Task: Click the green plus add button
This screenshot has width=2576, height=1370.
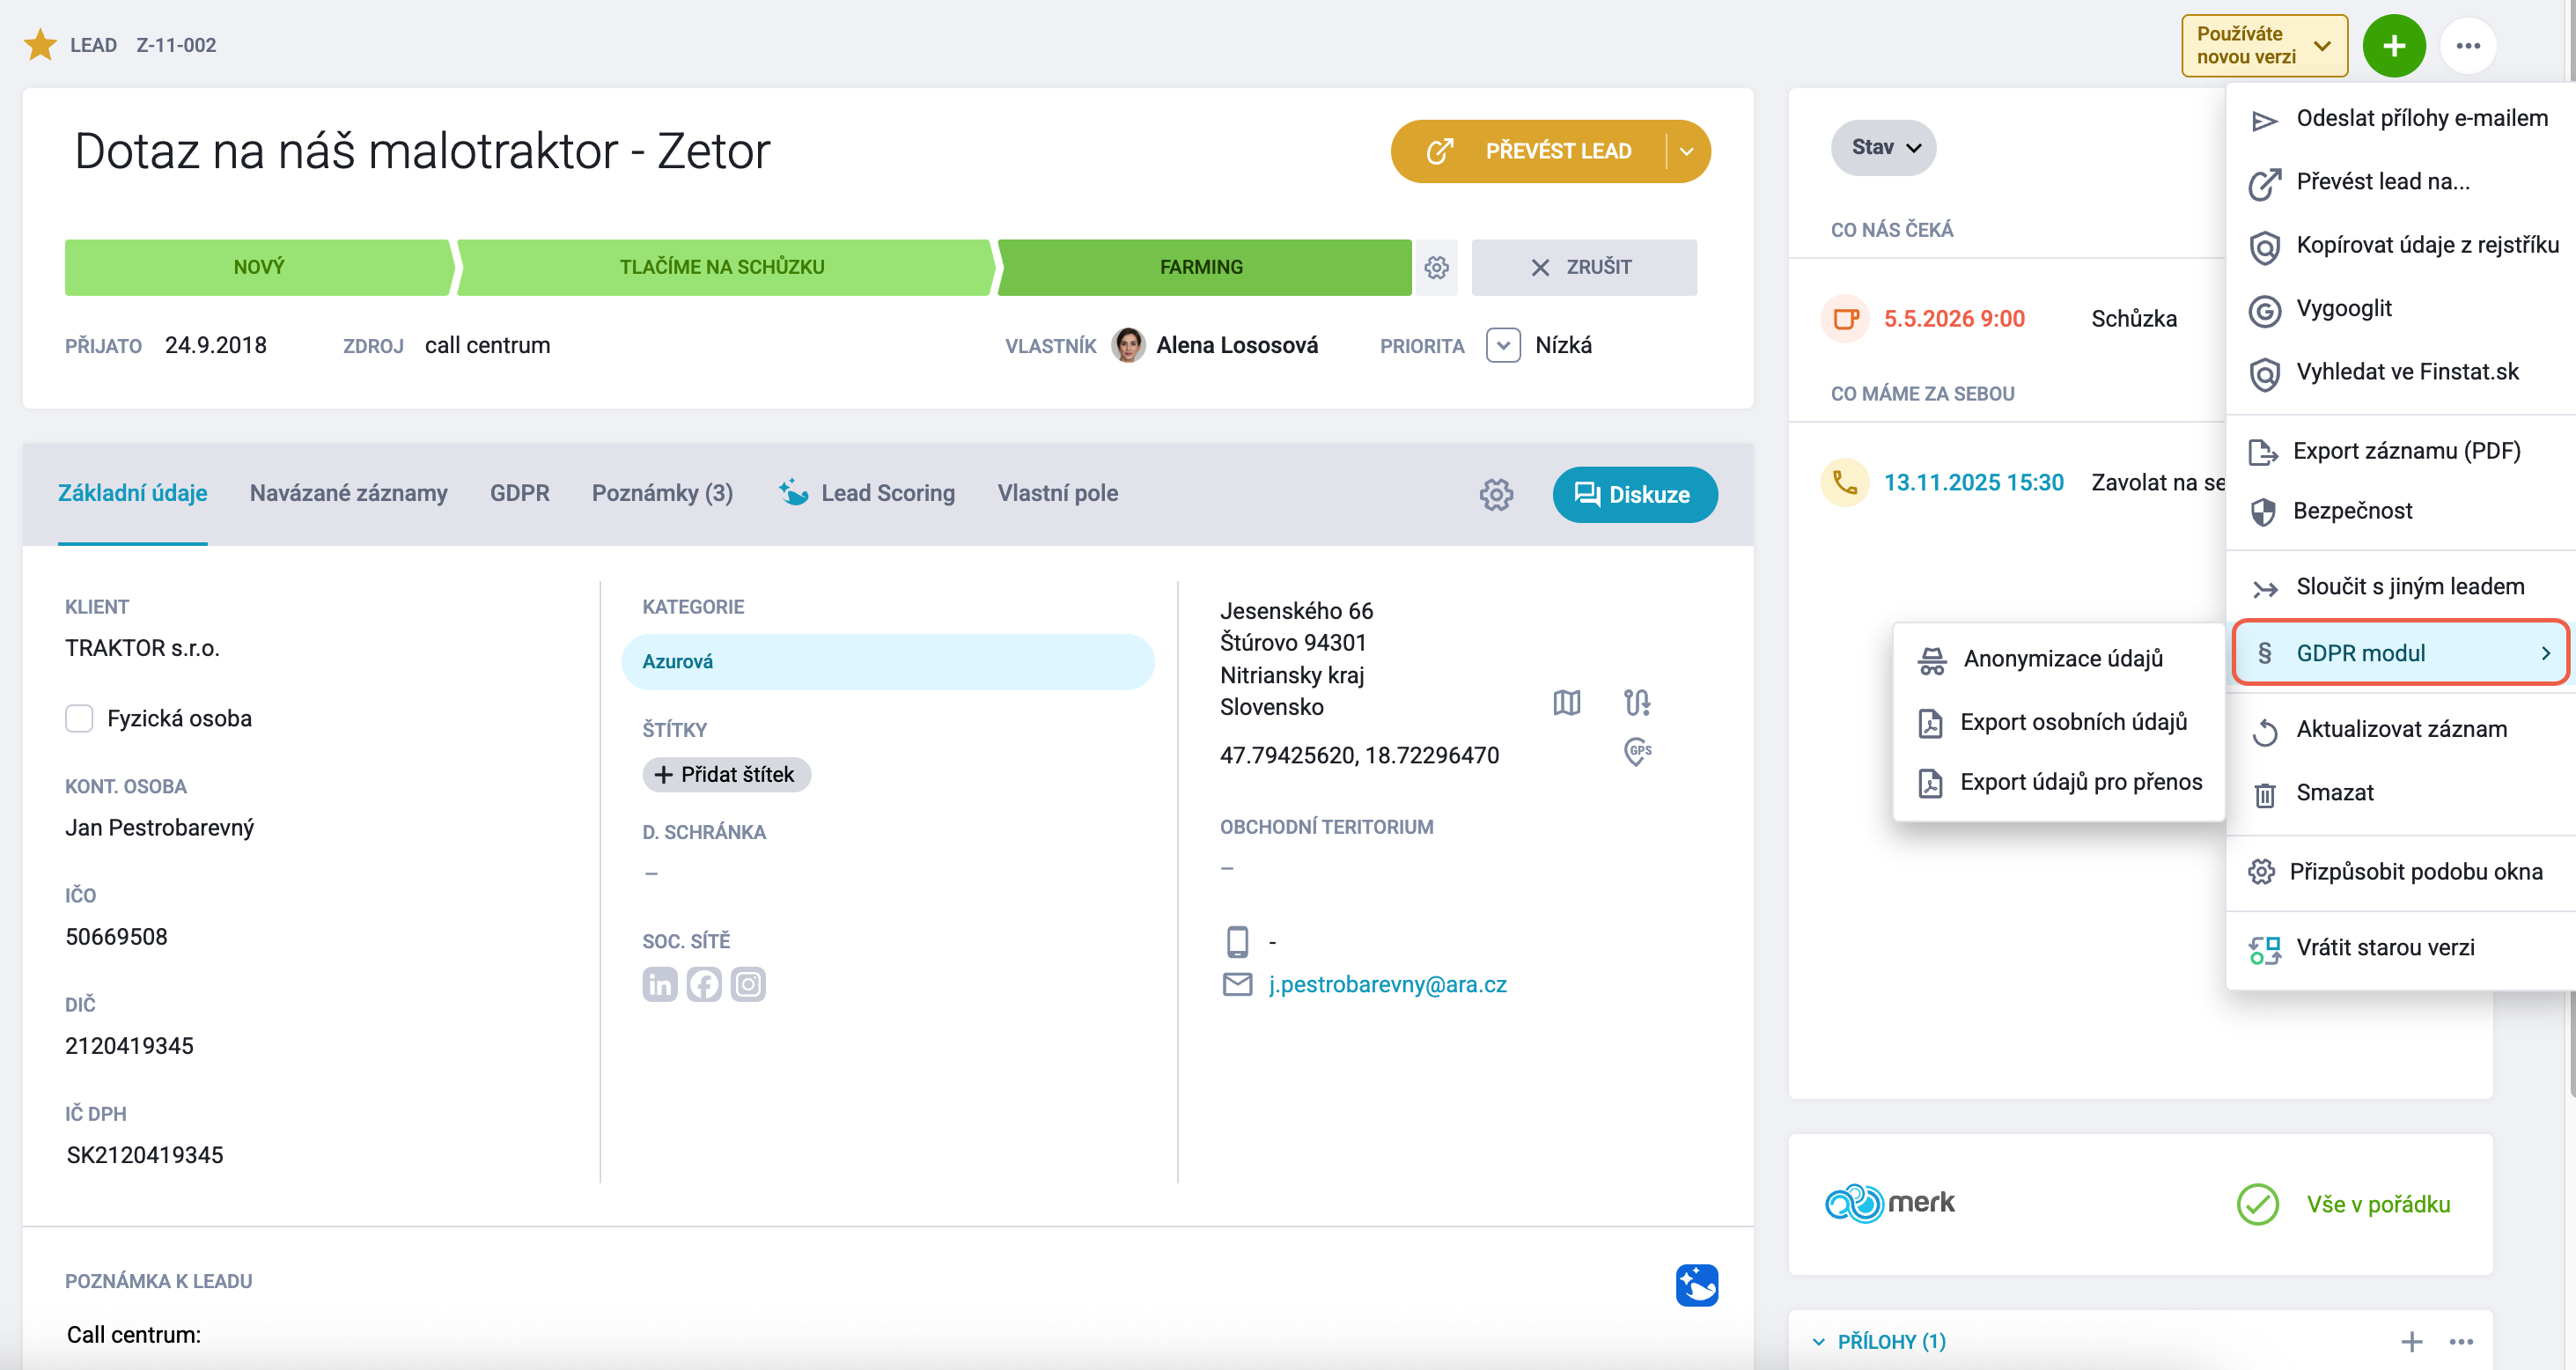Action: [2394, 46]
